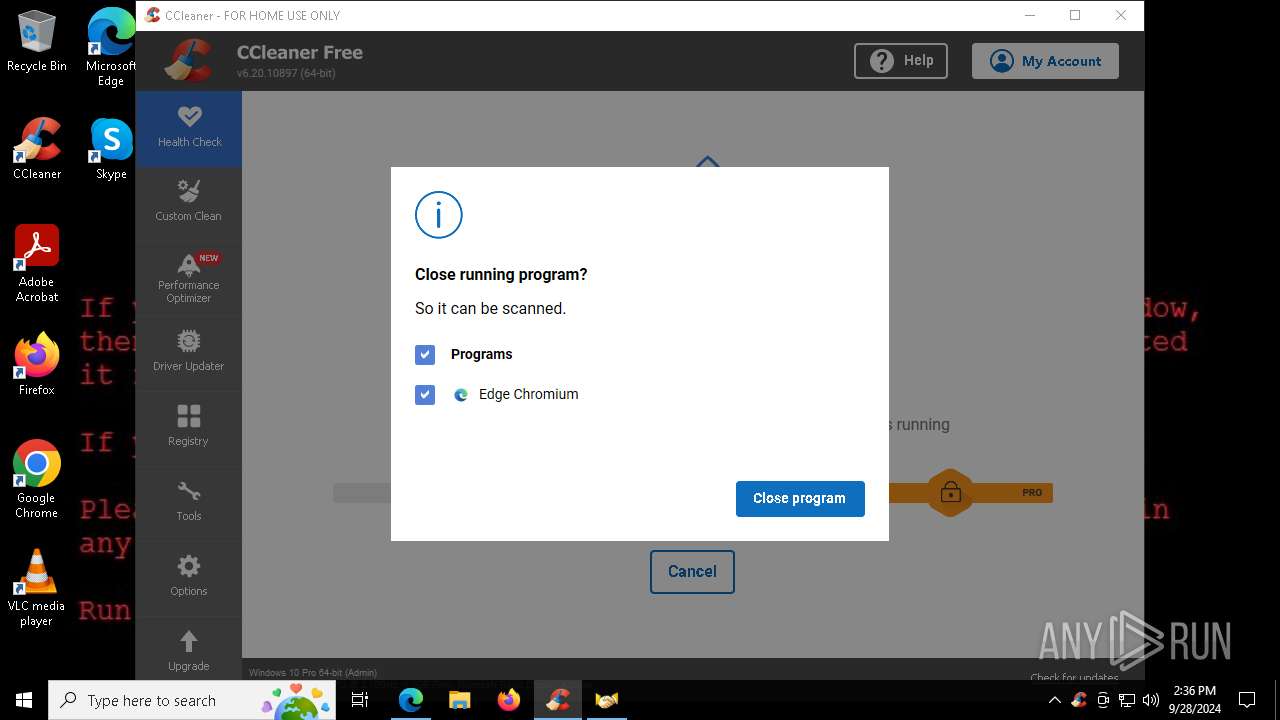Open the Driver Updater section

point(189,352)
